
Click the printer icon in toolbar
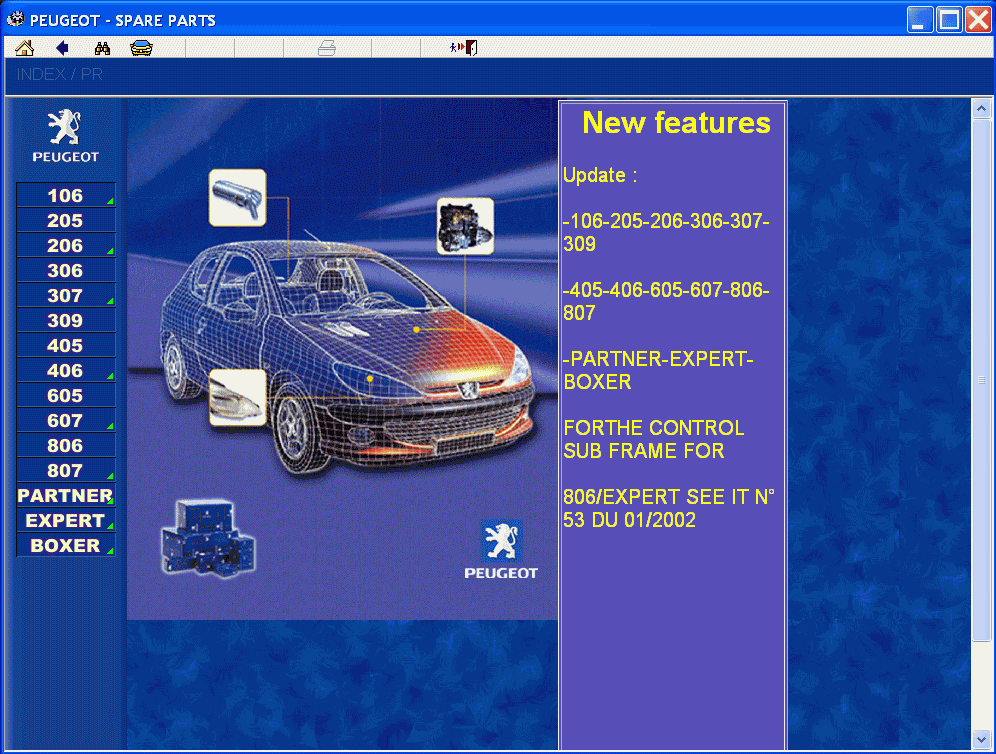tap(327, 48)
